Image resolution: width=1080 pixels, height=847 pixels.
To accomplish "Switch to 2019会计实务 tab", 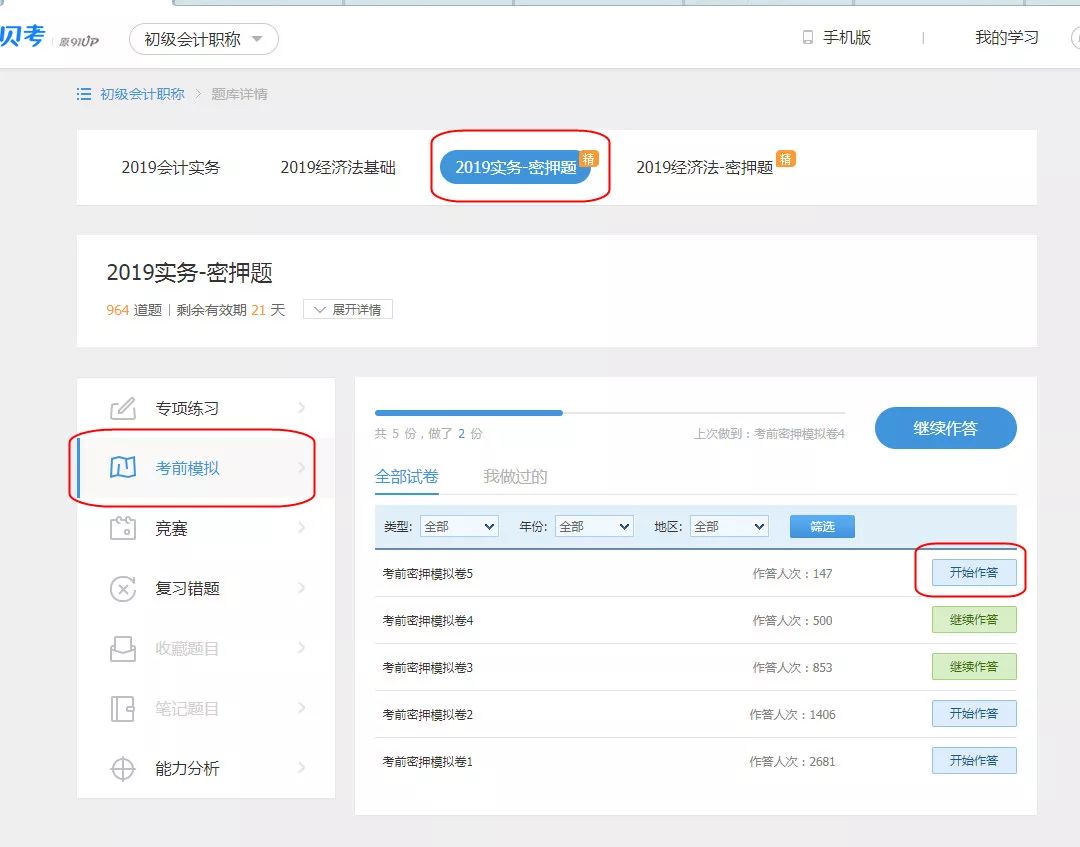I will [170, 167].
